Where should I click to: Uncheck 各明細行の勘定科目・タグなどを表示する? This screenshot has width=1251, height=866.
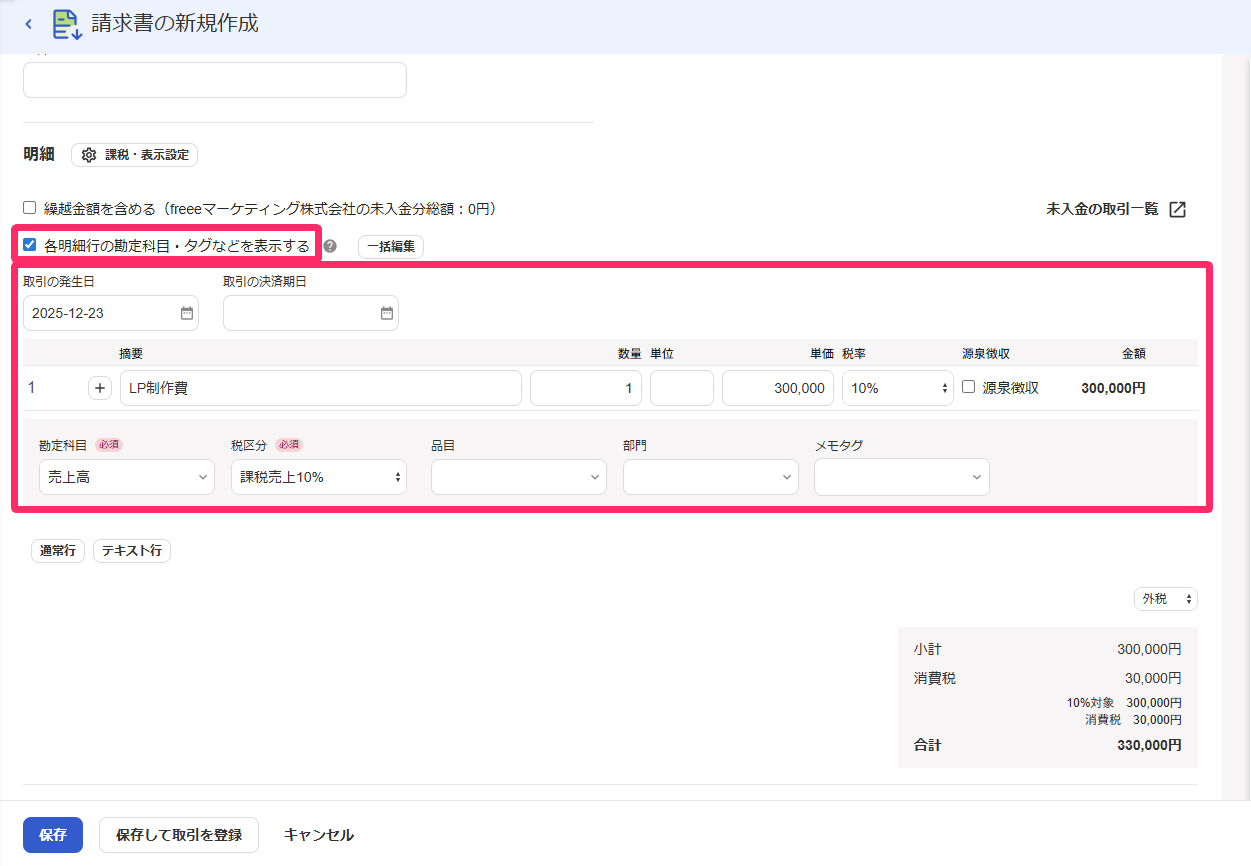[x=30, y=244]
